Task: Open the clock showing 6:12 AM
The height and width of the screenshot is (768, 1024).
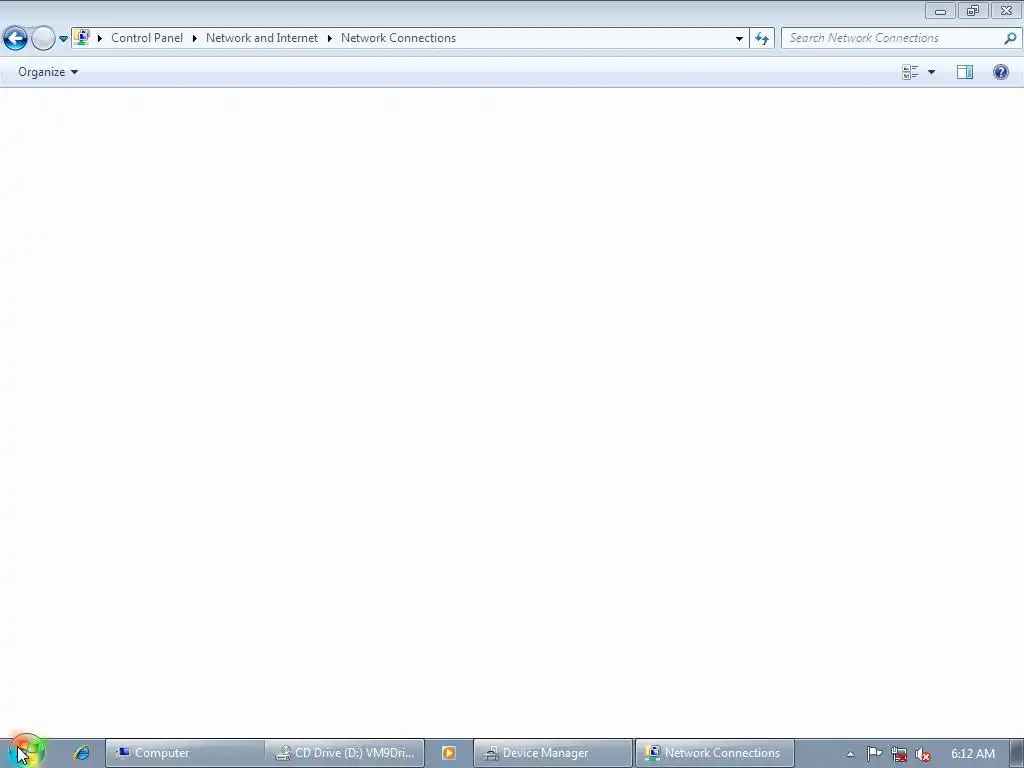Action: pos(973,754)
